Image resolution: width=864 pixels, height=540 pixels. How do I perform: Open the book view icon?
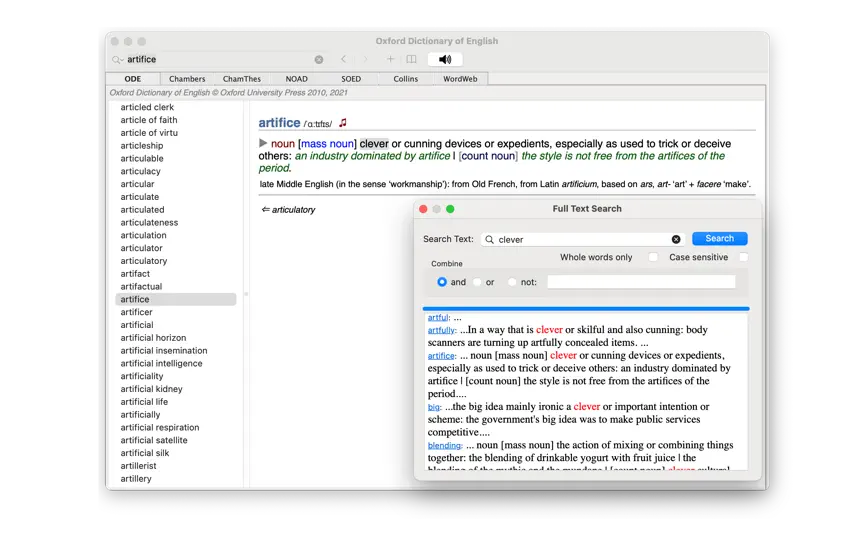(x=411, y=59)
